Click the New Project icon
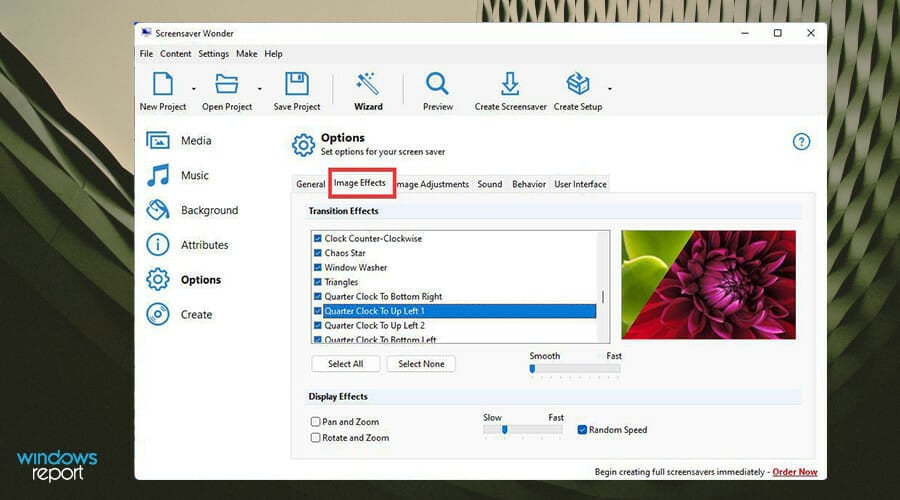Image resolution: width=900 pixels, height=500 pixels. 162,84
